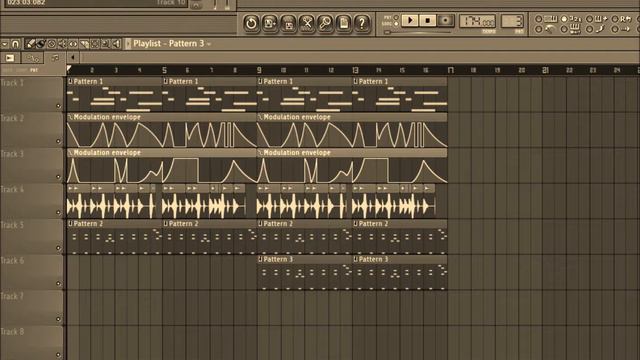Click the Track 1 header label
The height and width of the screenshot is (360, 640).
pos(12,83)
